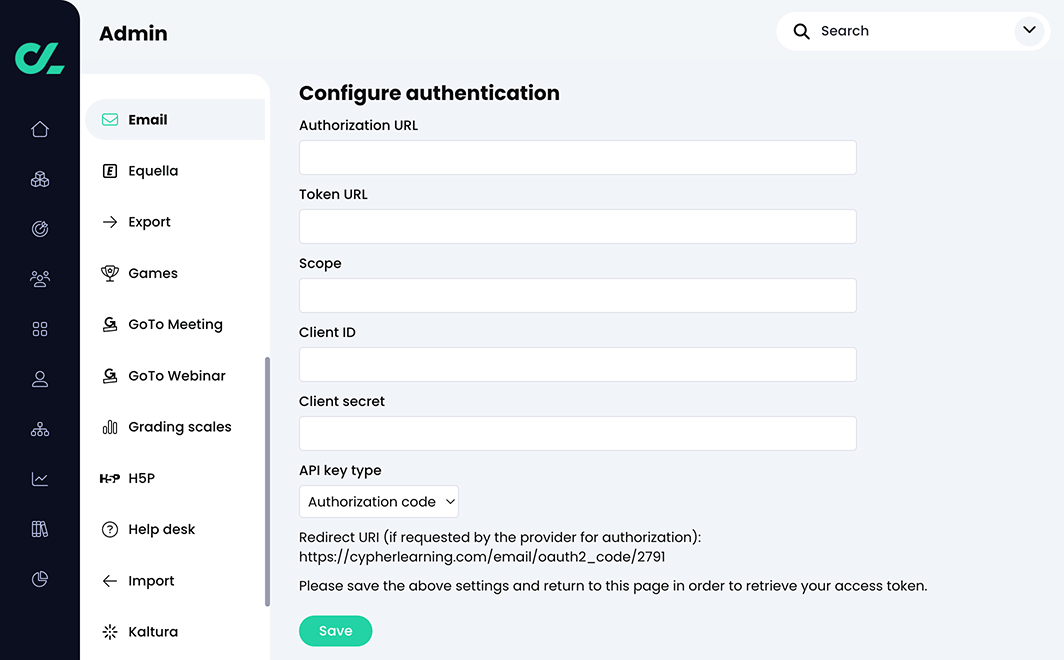1064x660 pixels.
Task: Click the oauth2_code redirect URI link
Action: [482, 556]
